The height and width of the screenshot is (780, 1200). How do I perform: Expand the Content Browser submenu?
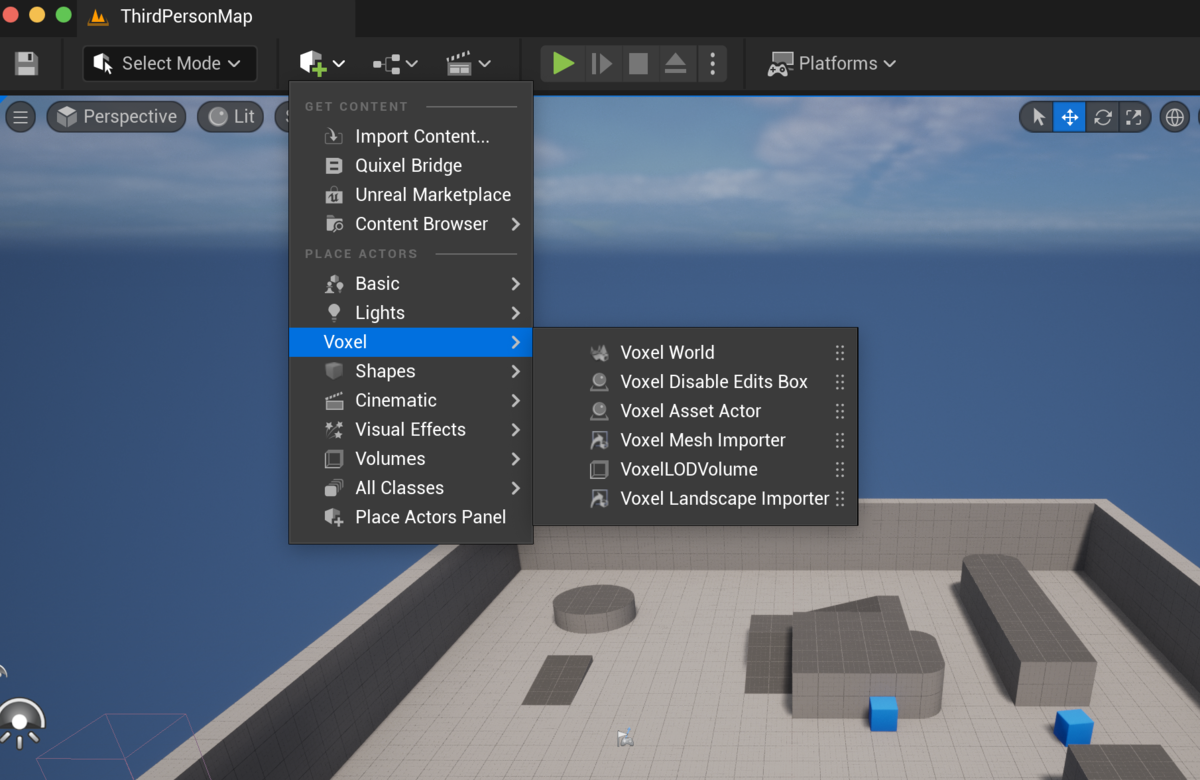click(411, 224)
